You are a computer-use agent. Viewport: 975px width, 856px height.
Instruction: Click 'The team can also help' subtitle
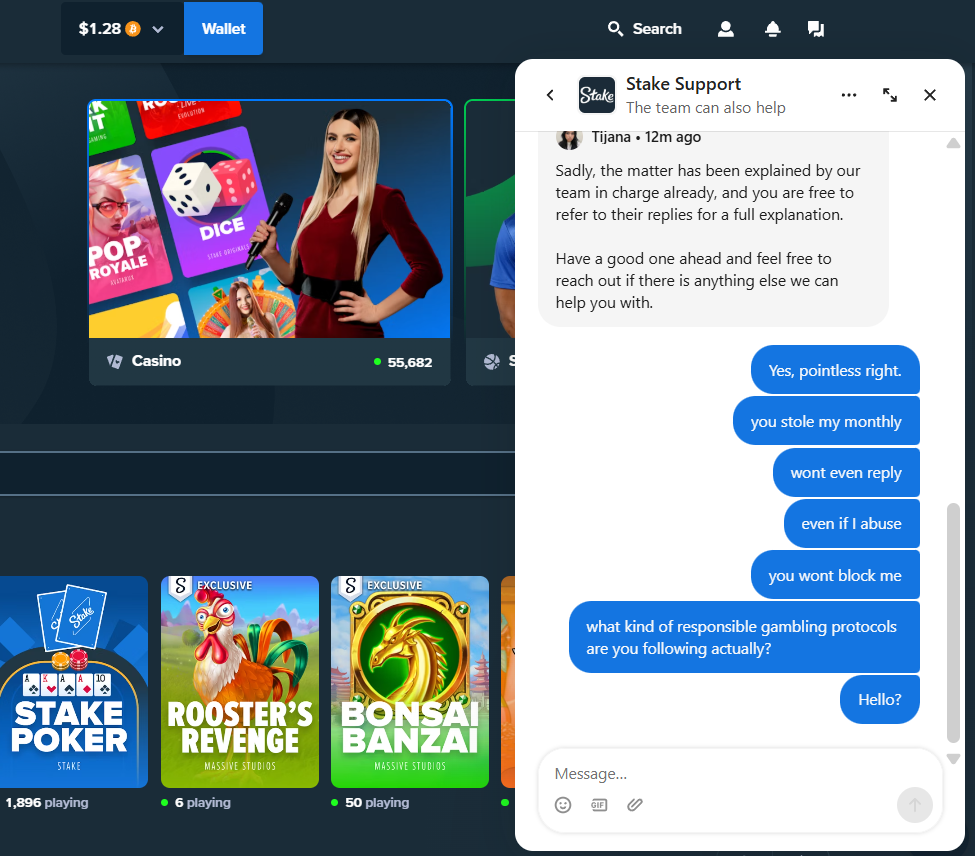[x=706, y=108]
